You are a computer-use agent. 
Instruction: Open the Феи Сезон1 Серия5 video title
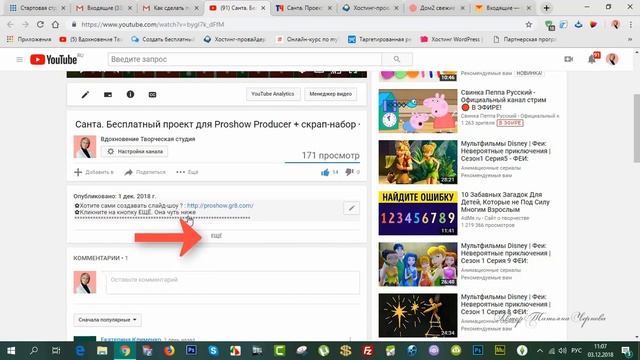(x=506, y=151)
